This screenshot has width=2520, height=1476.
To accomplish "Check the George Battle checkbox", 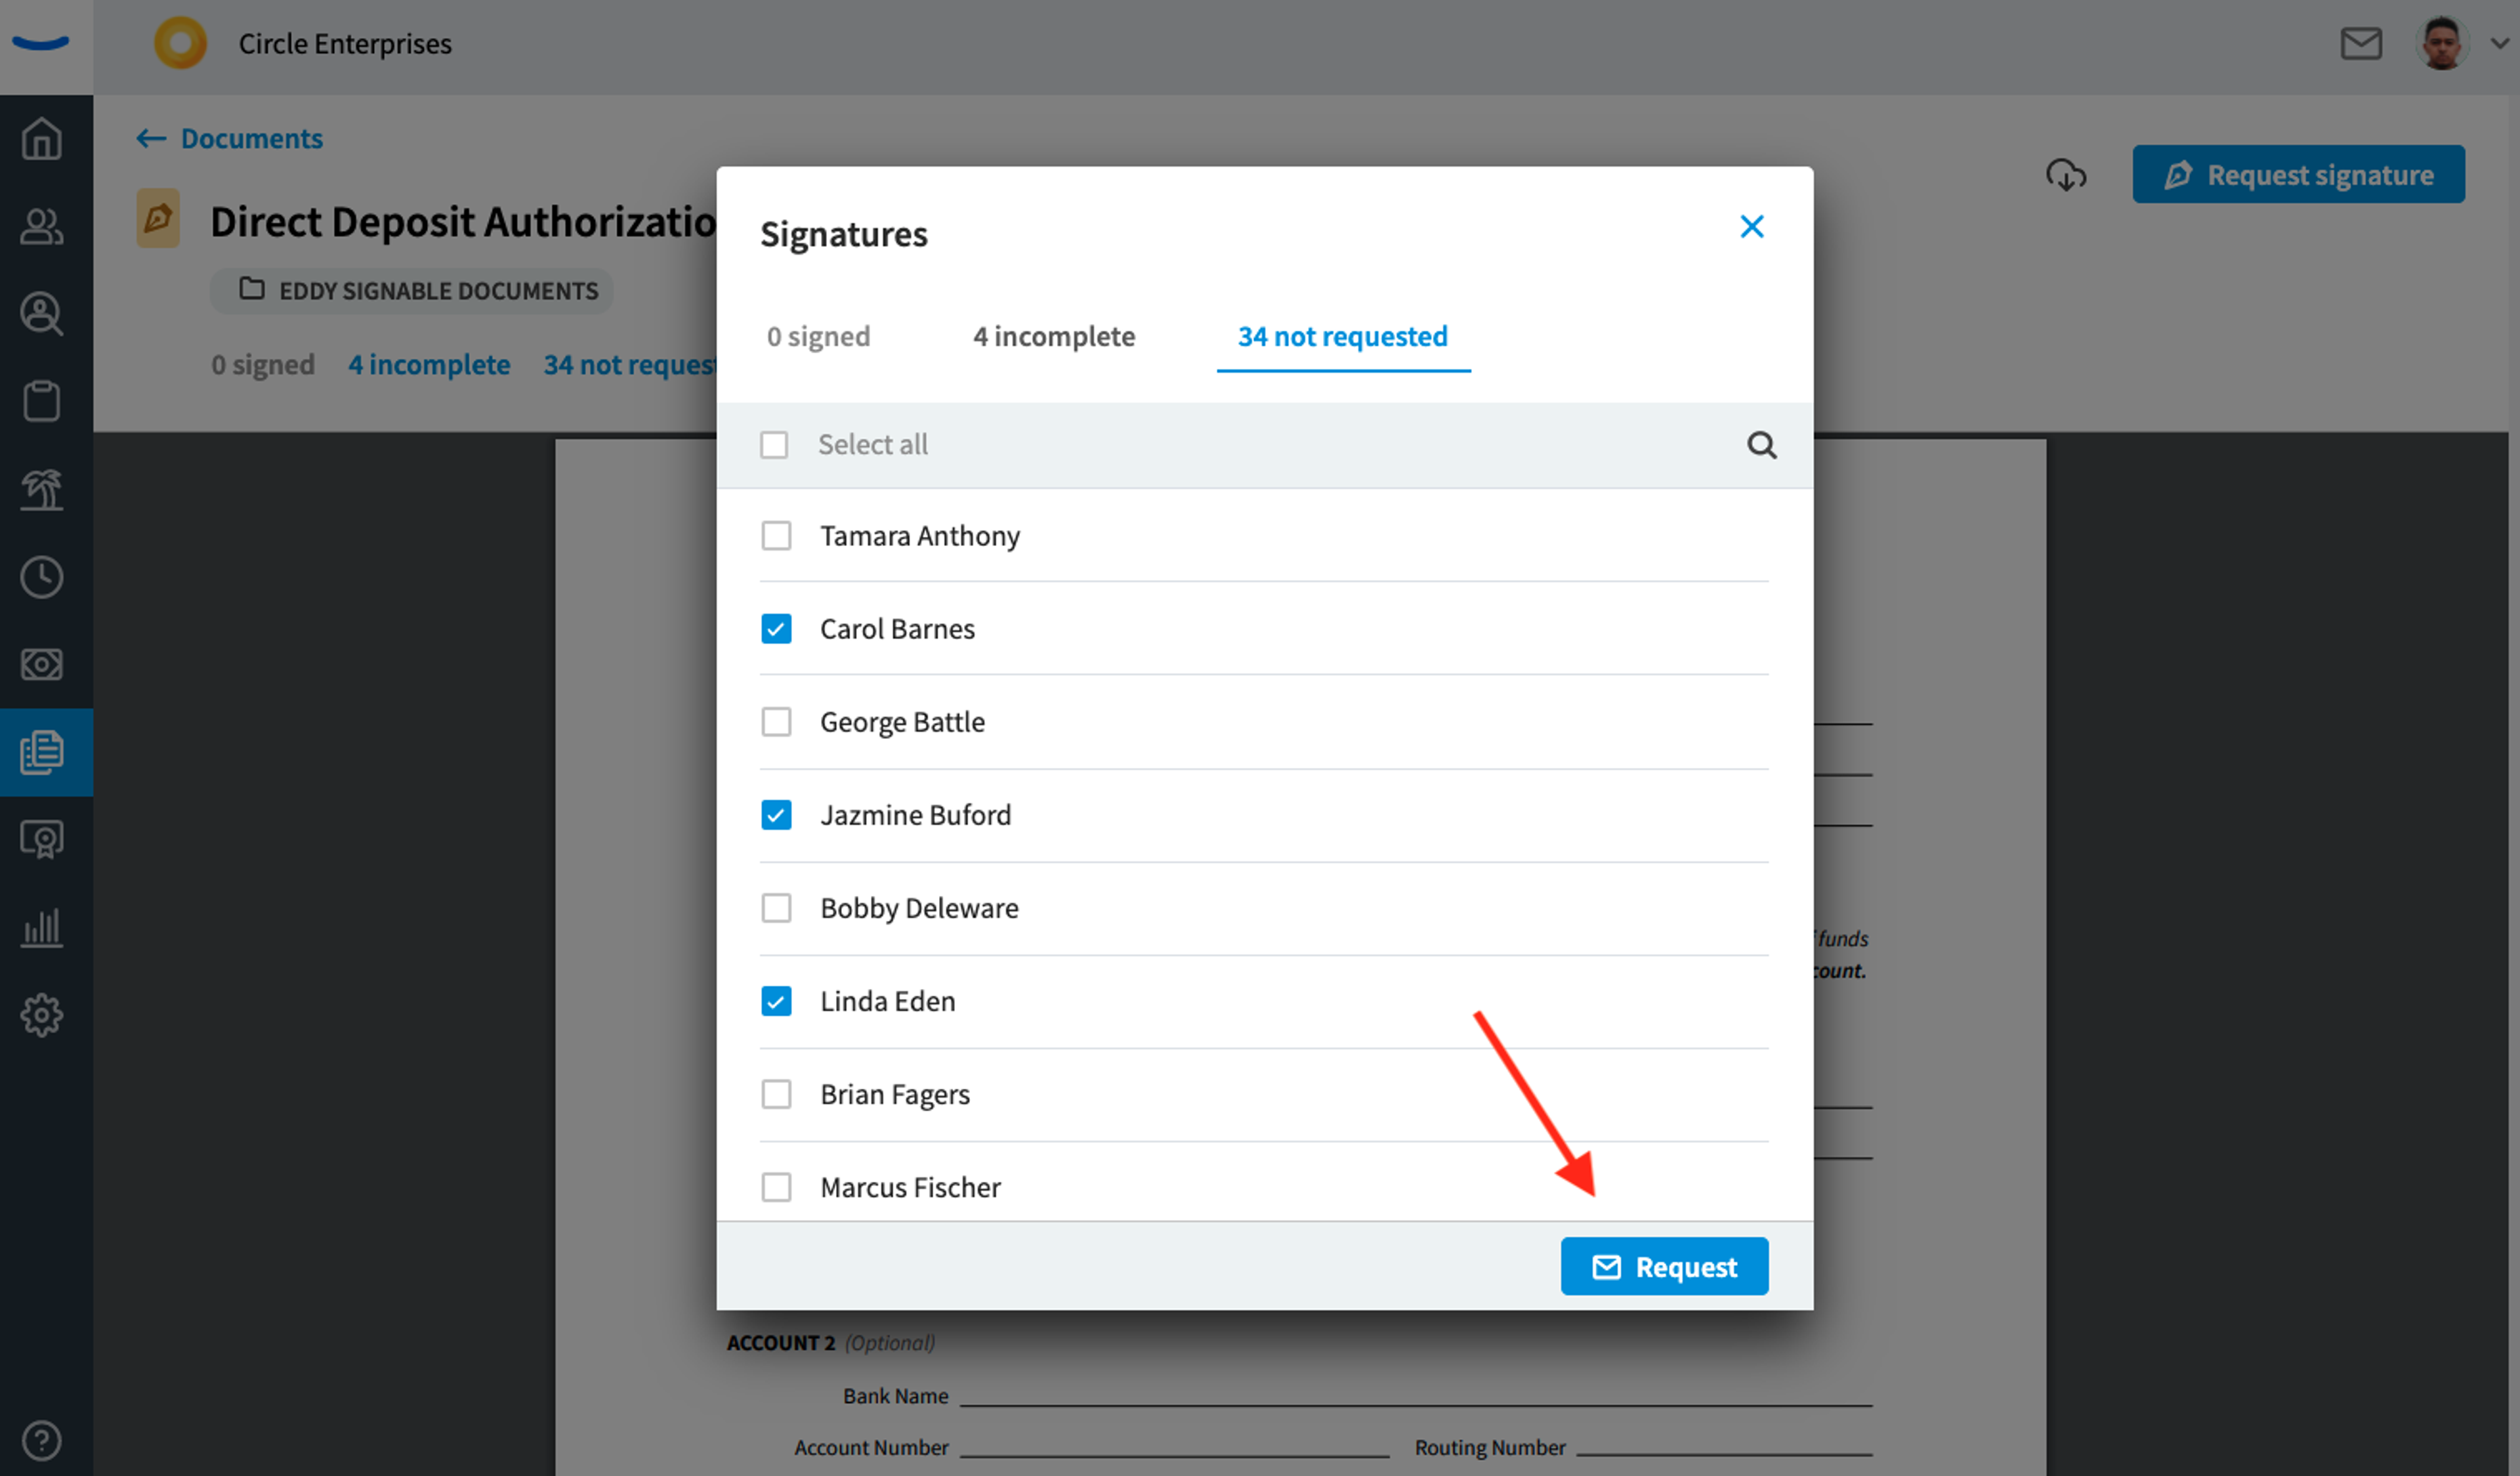I will 776,722.
